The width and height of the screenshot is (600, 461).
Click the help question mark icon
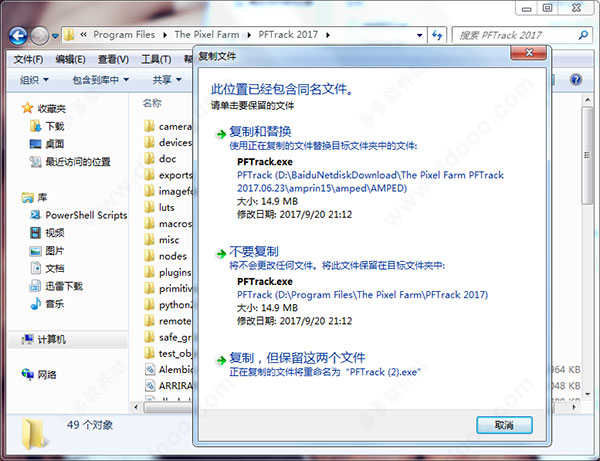point(578,79)
